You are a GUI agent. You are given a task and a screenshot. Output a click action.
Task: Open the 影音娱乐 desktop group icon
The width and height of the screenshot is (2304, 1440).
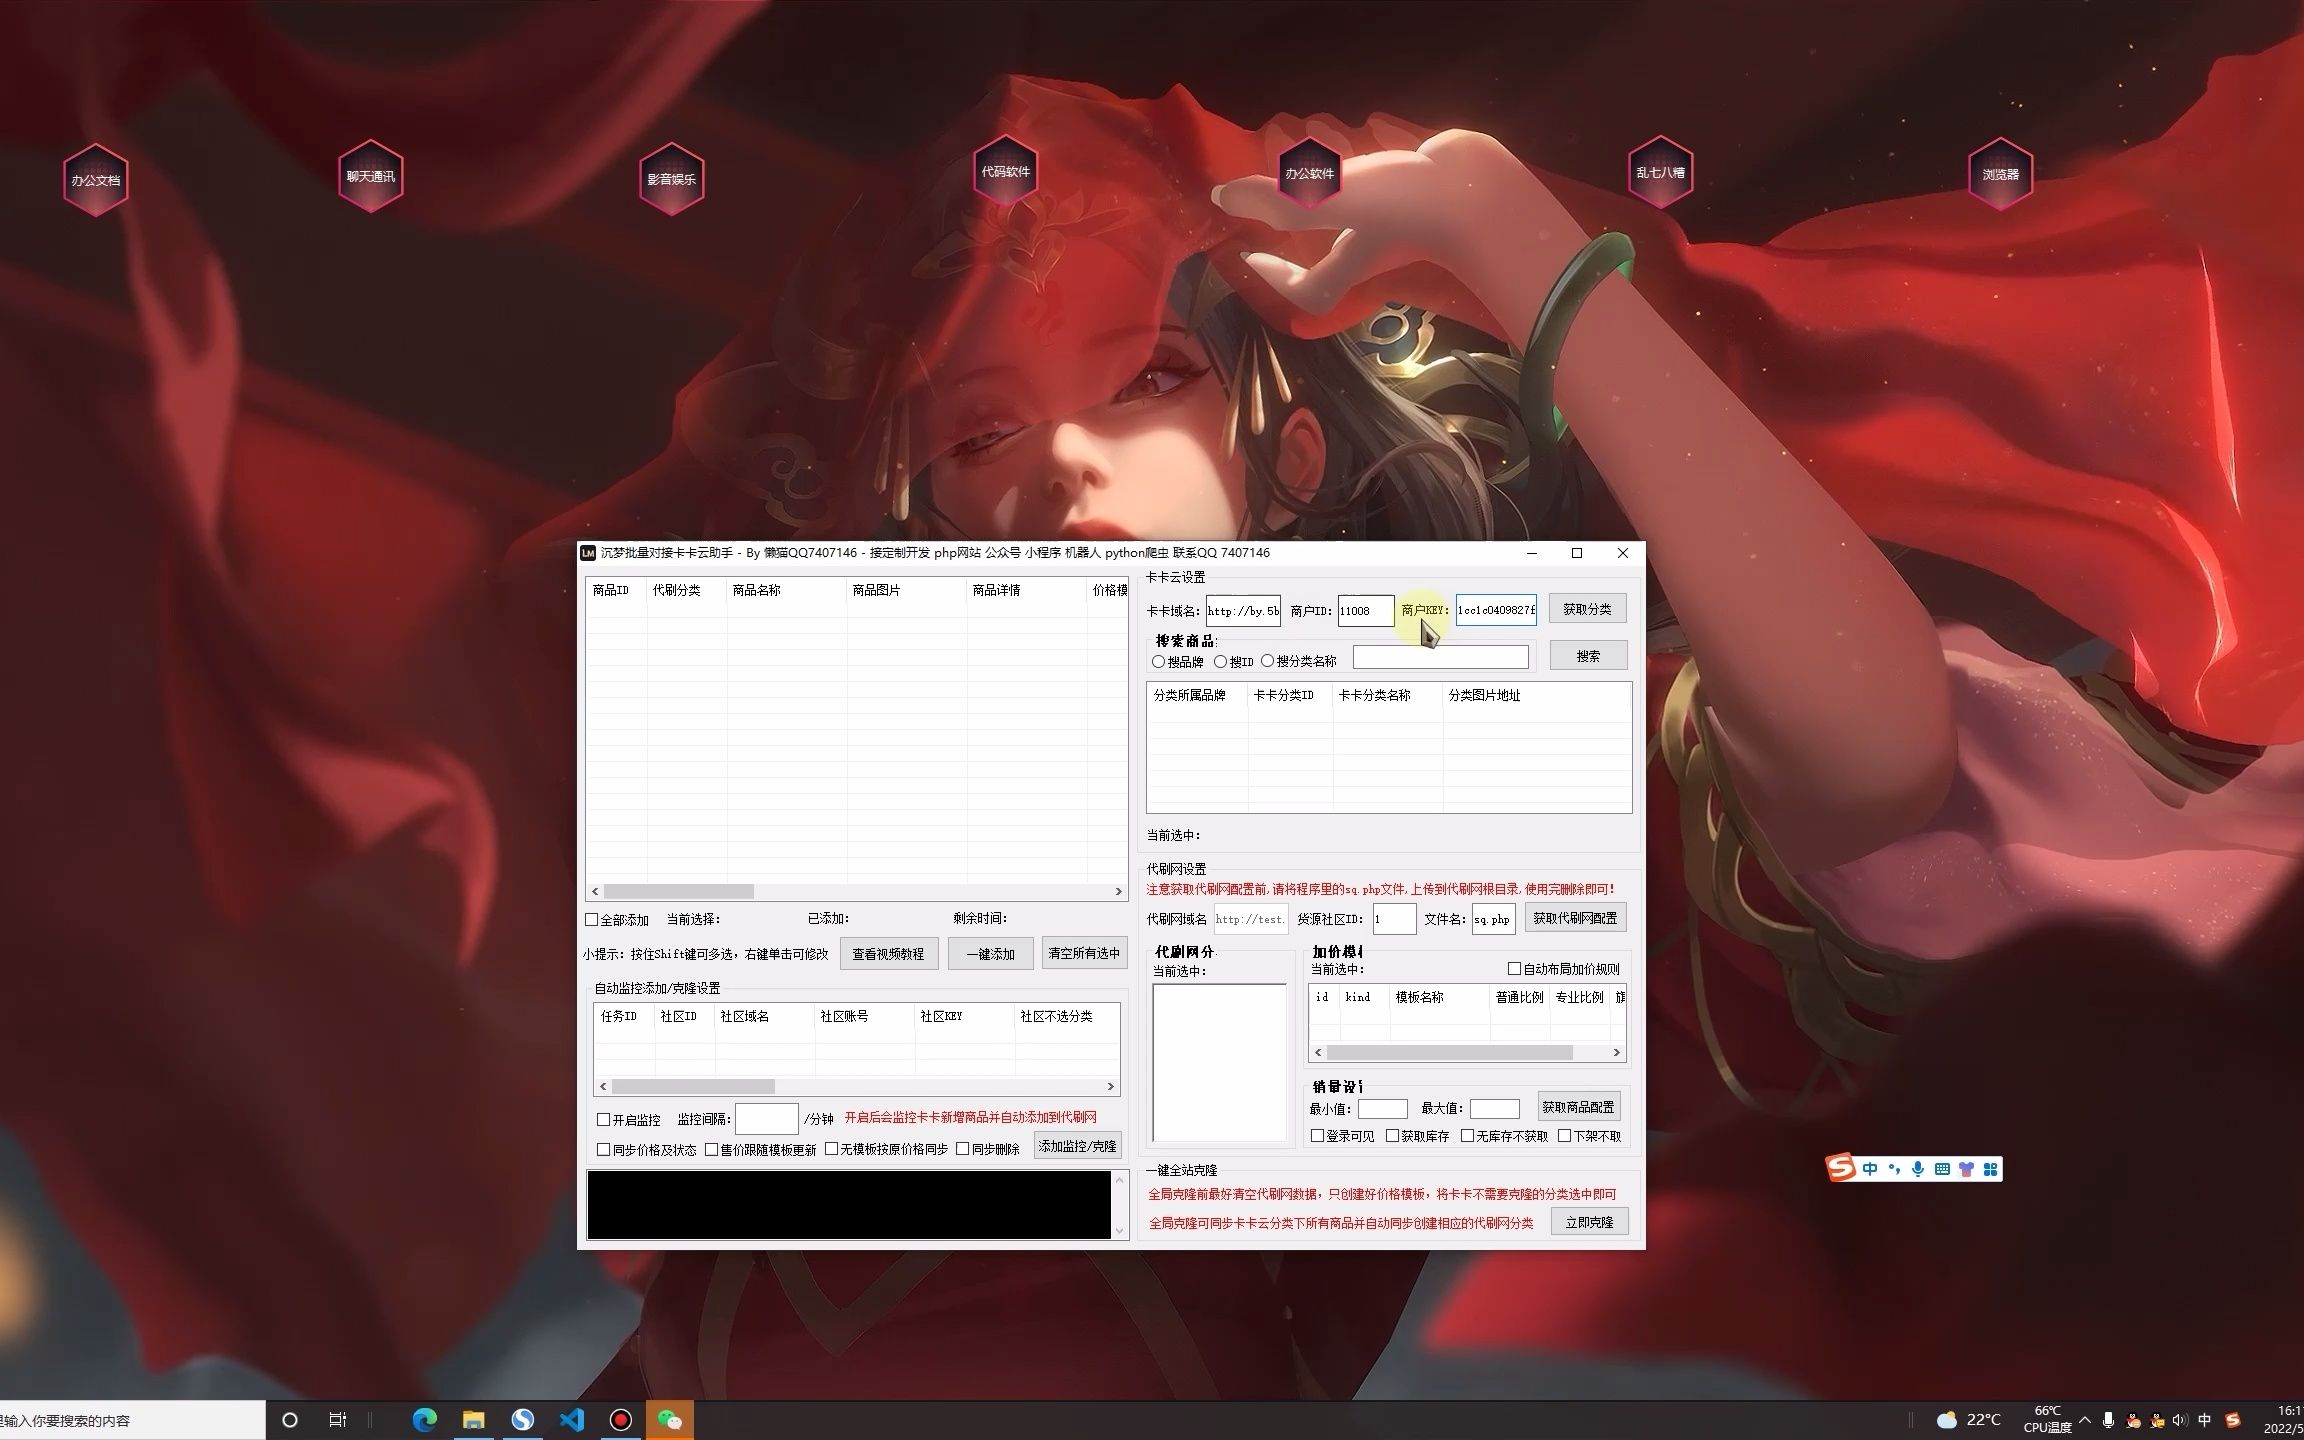coord(671,179)
